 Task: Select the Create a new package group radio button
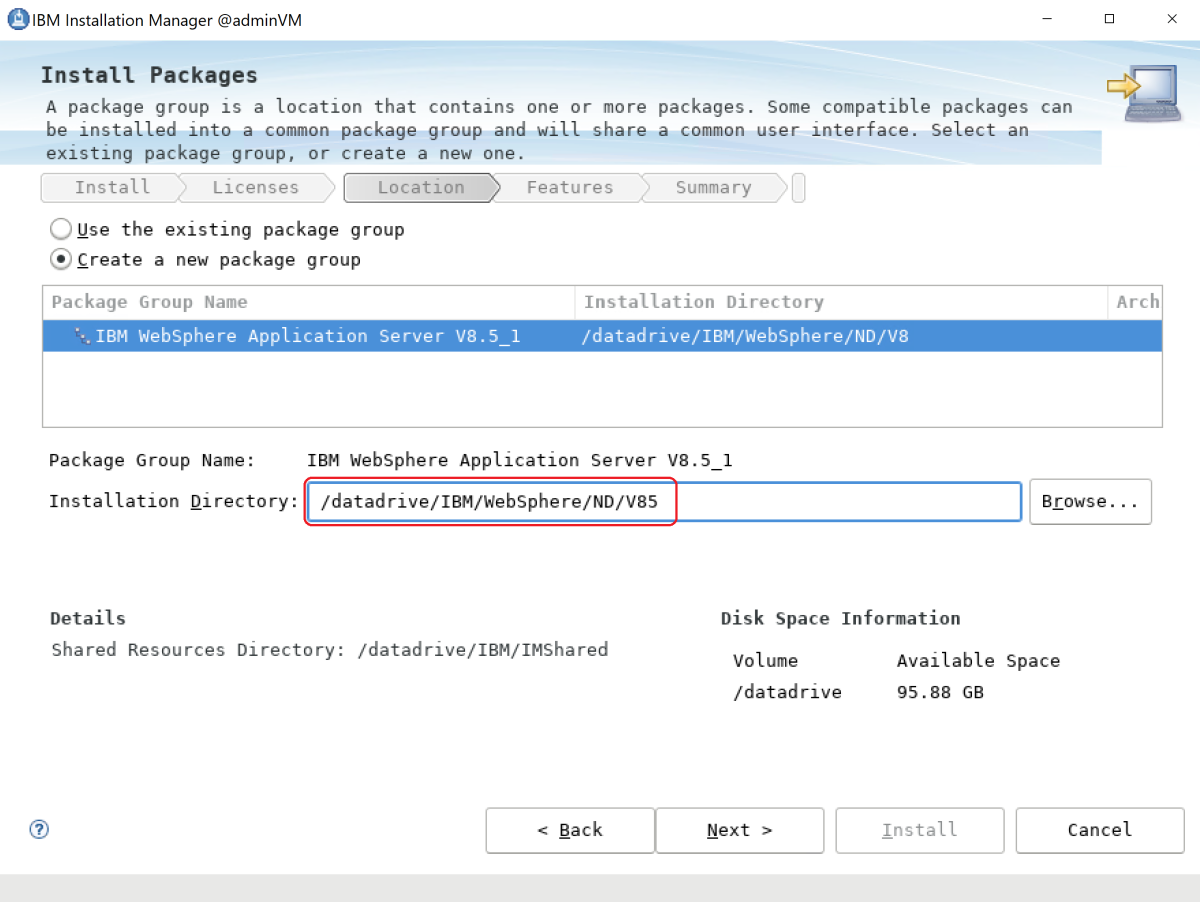click(60, 259)
